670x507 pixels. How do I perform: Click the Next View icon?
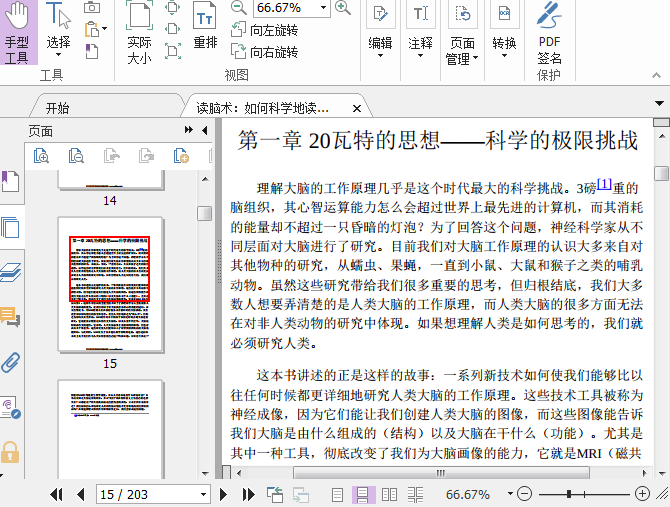301,494
